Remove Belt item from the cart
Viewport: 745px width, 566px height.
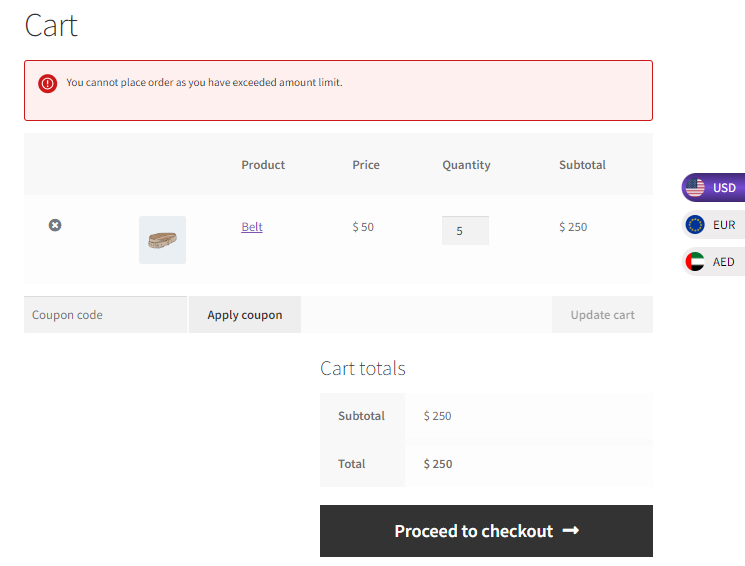pos(55,225)
